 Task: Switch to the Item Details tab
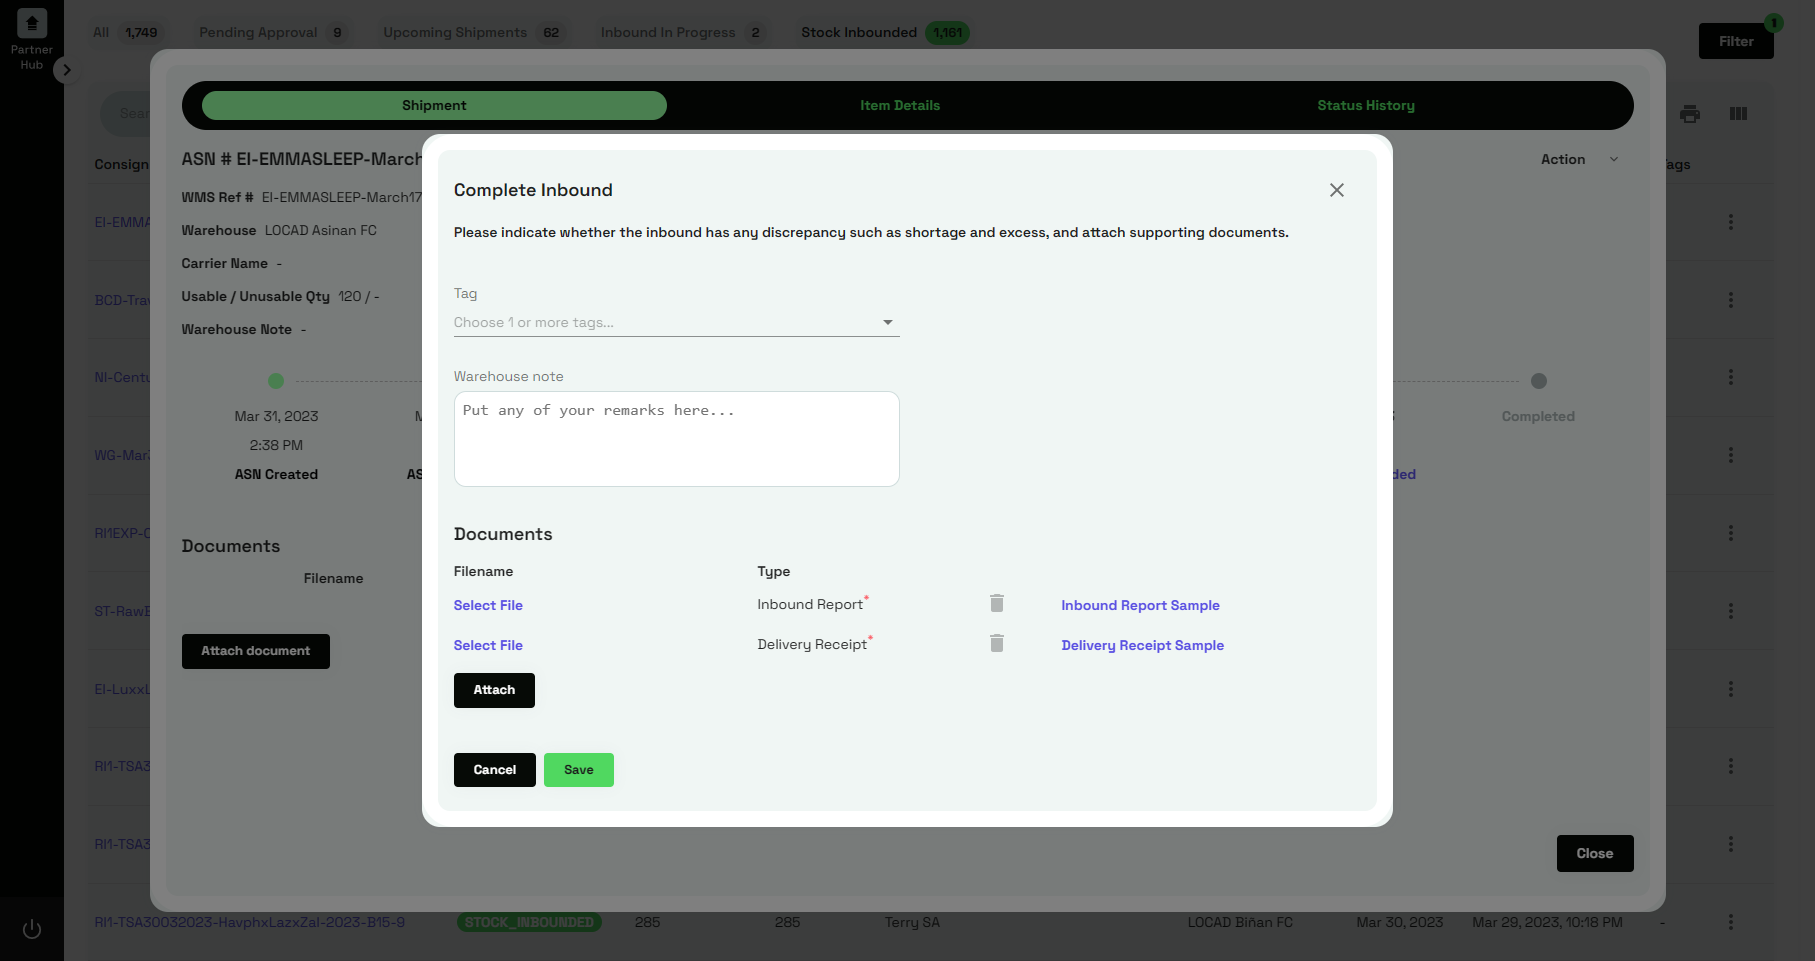click(x=900, y=105)
